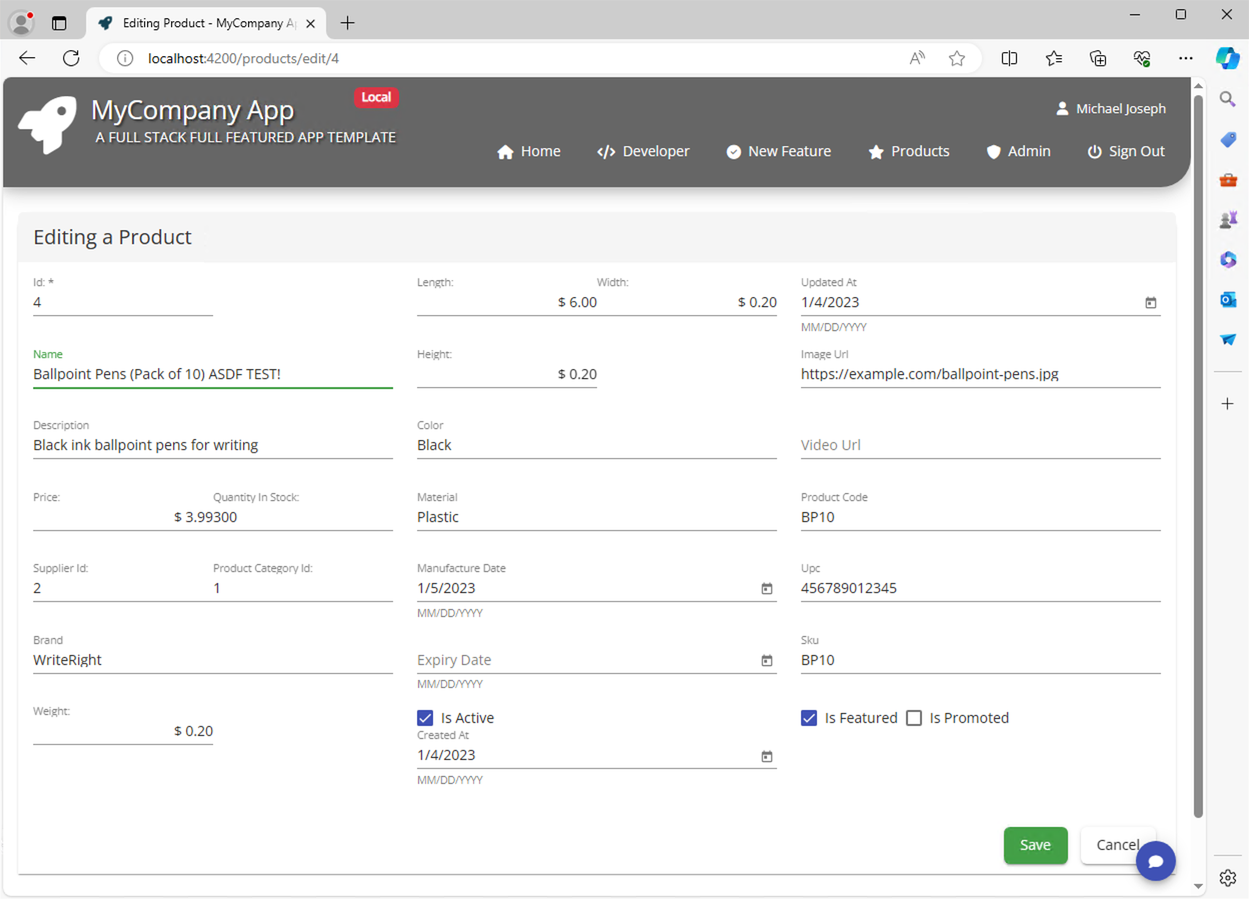Click the Color input field

[x=597, y=445]
